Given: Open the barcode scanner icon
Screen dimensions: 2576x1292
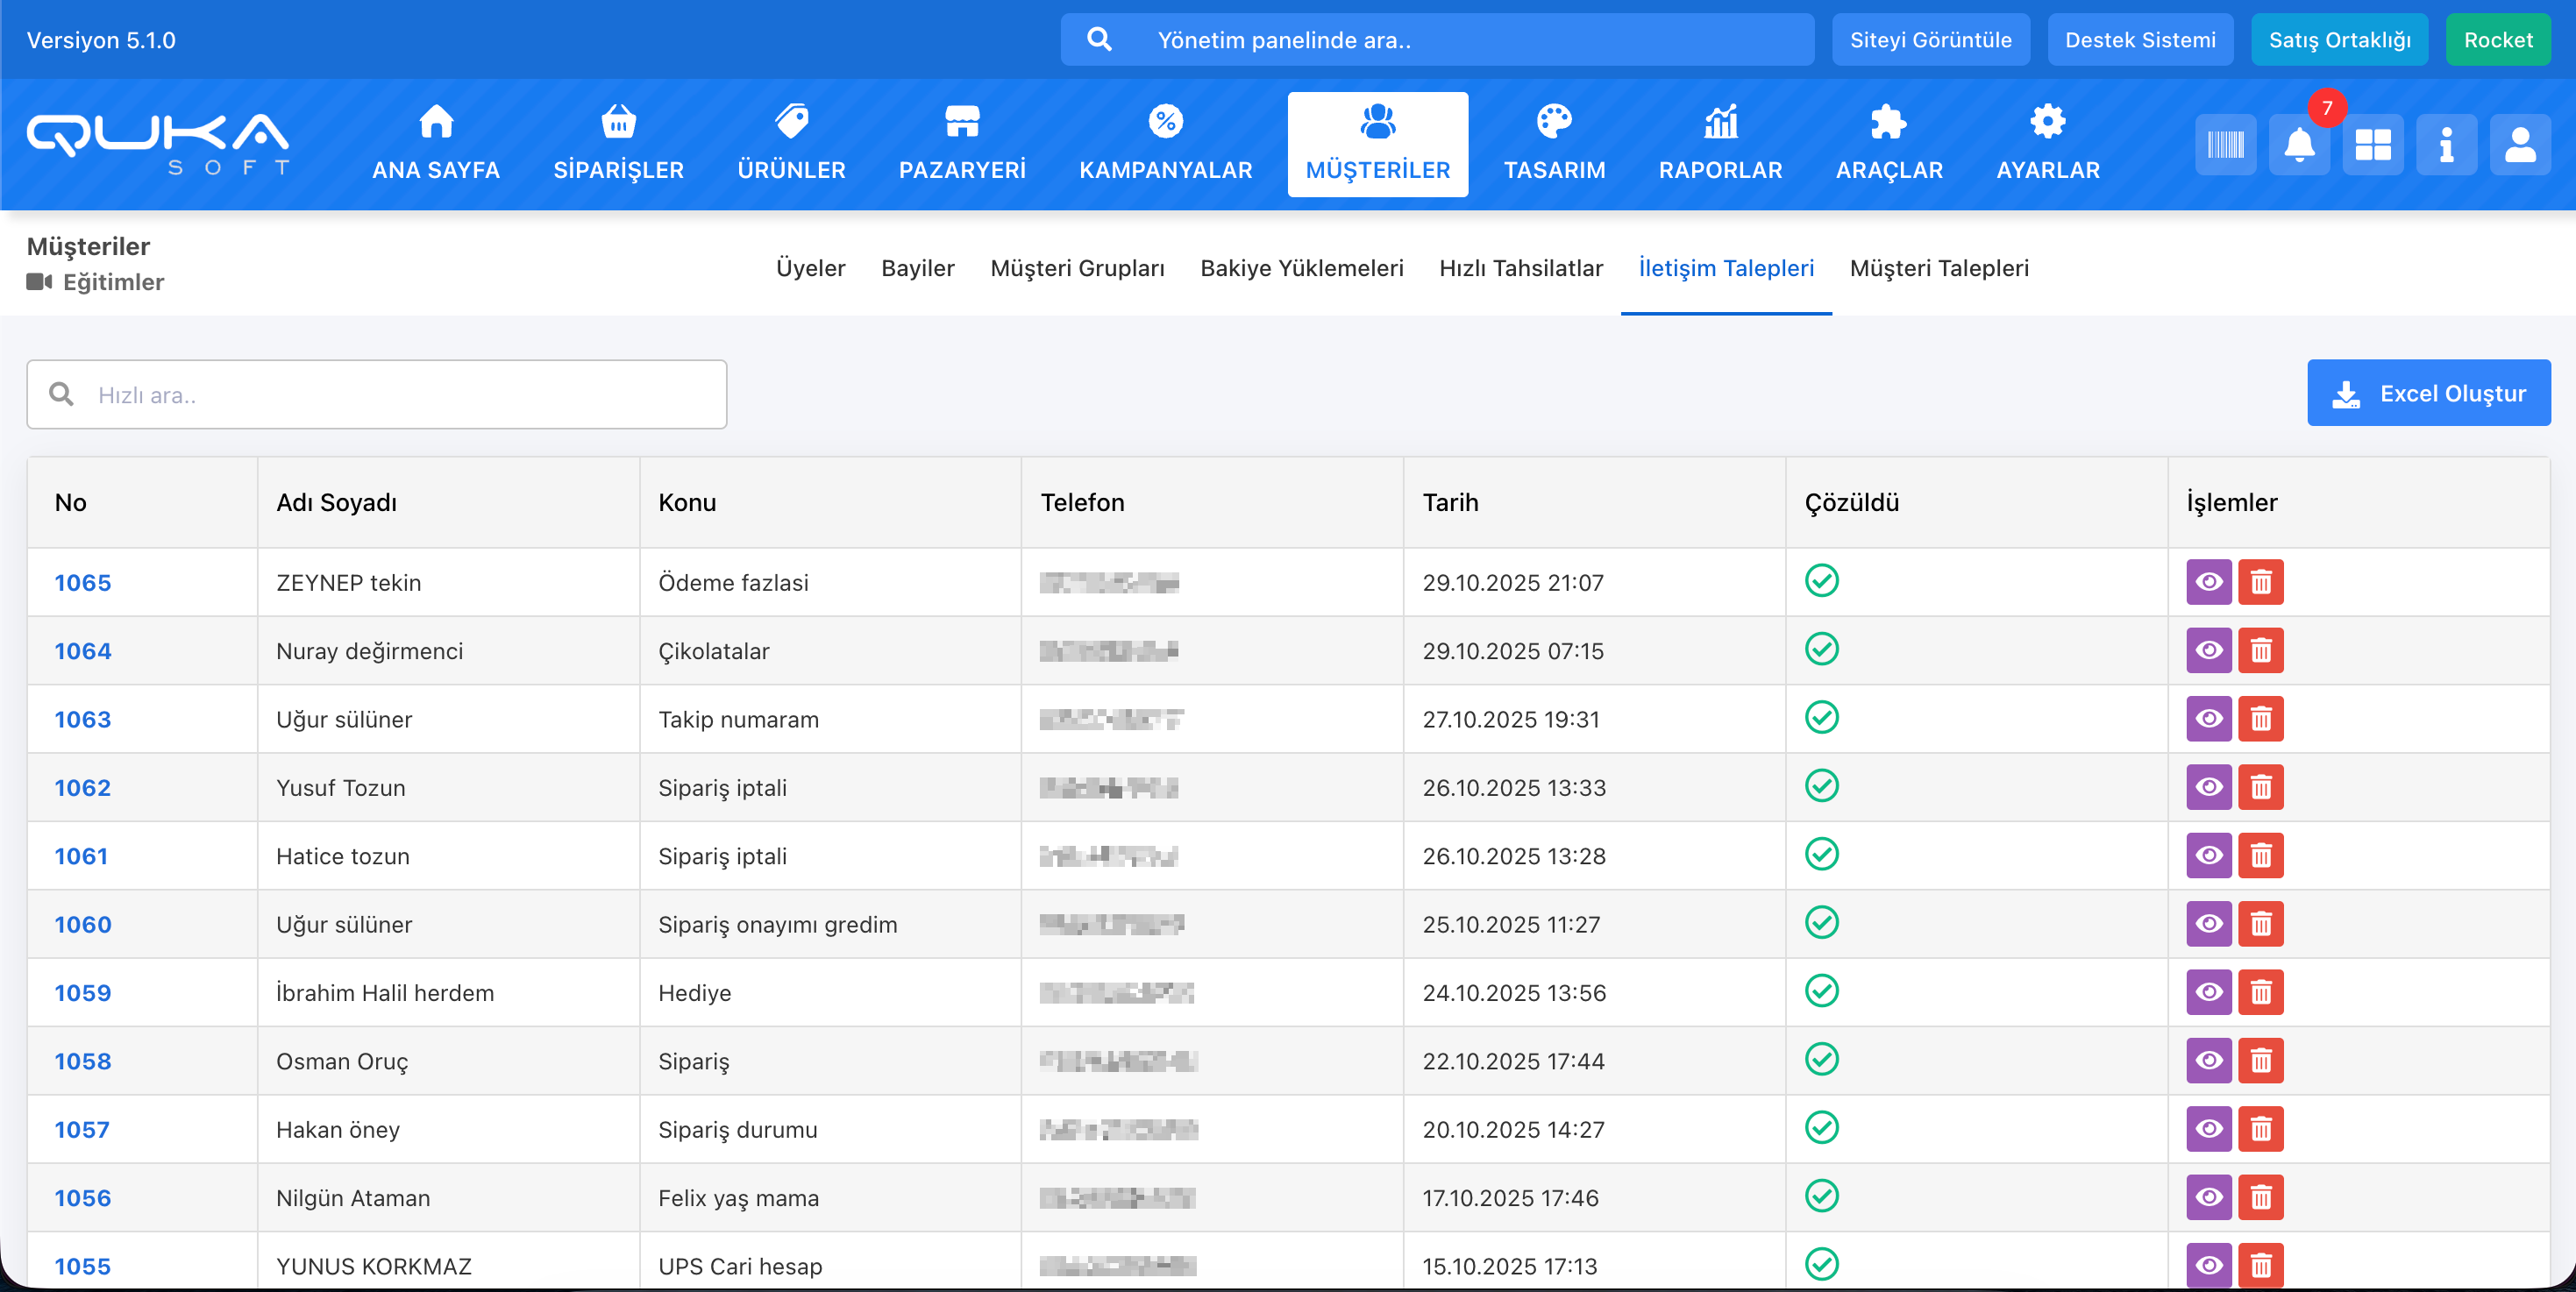Looking at the screenshot, I should pos(2225,145).
